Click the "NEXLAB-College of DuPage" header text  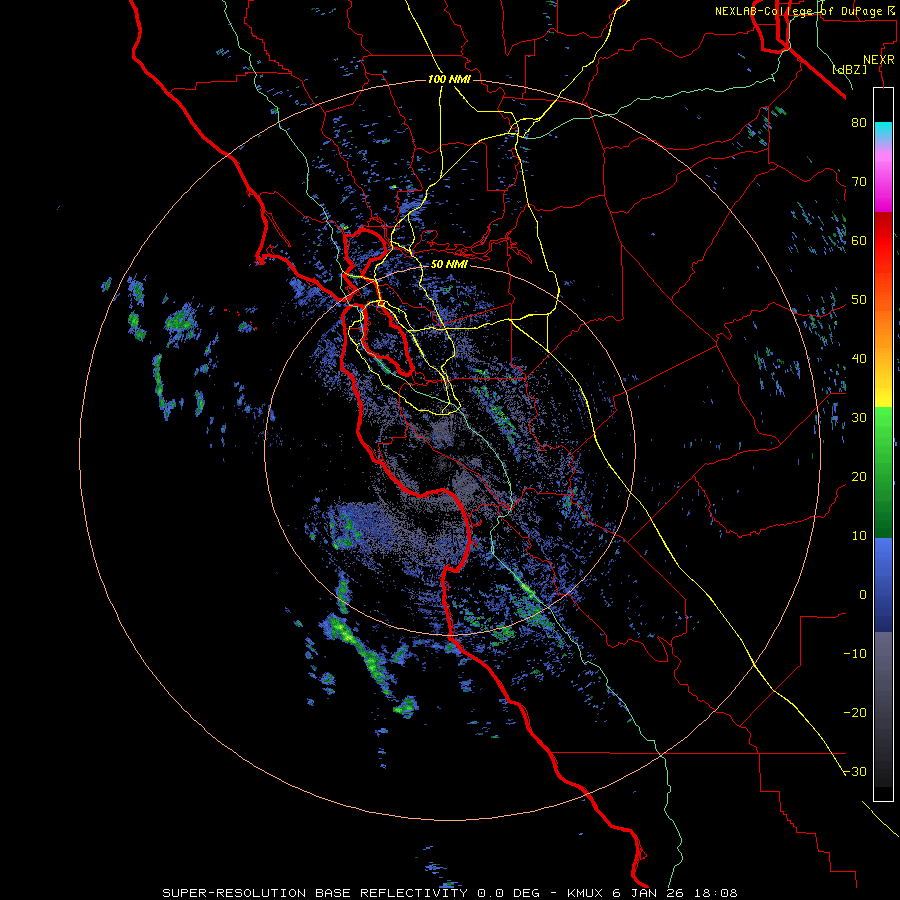click(798, 11)
